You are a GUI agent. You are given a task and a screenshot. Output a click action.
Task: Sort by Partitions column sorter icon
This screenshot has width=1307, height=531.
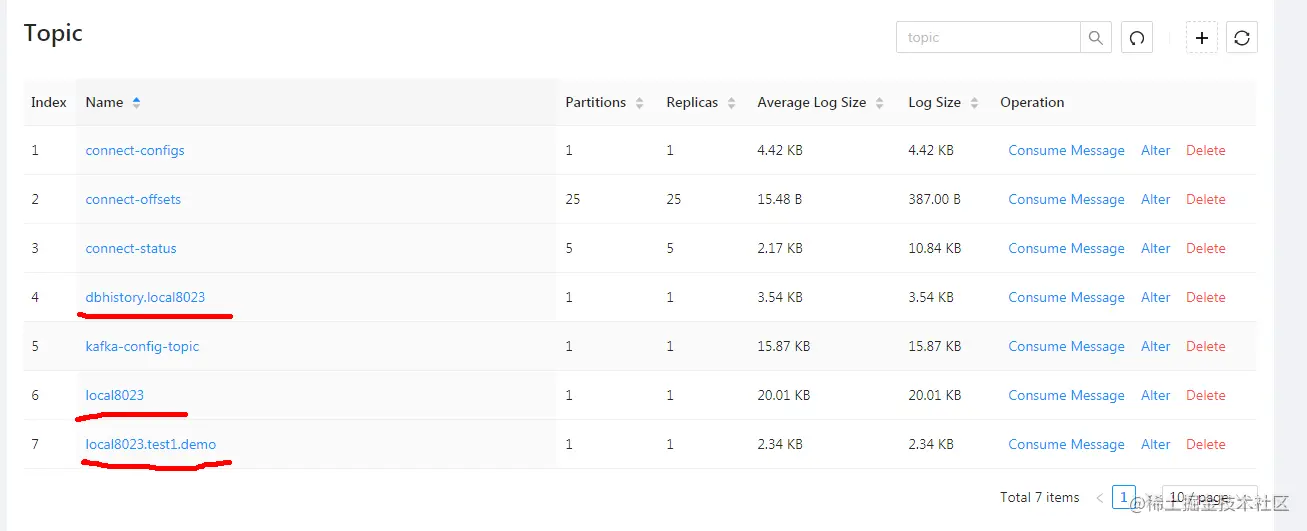coord(640,102)
